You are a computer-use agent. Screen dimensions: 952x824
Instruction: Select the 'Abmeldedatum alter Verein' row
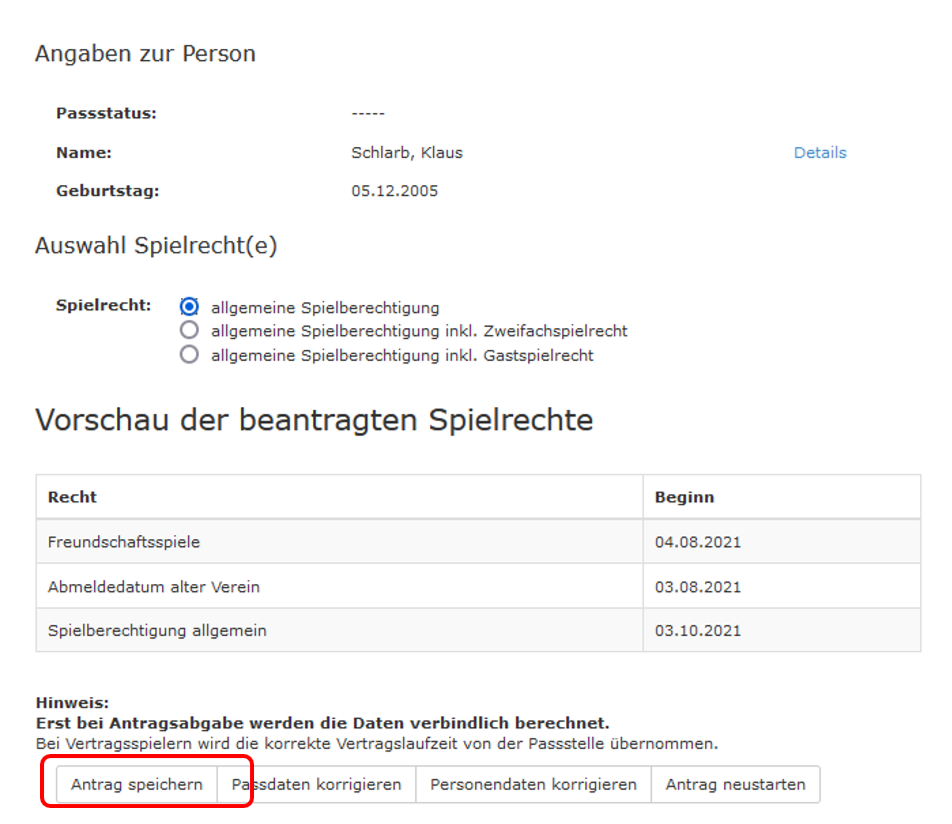[153, 587]
